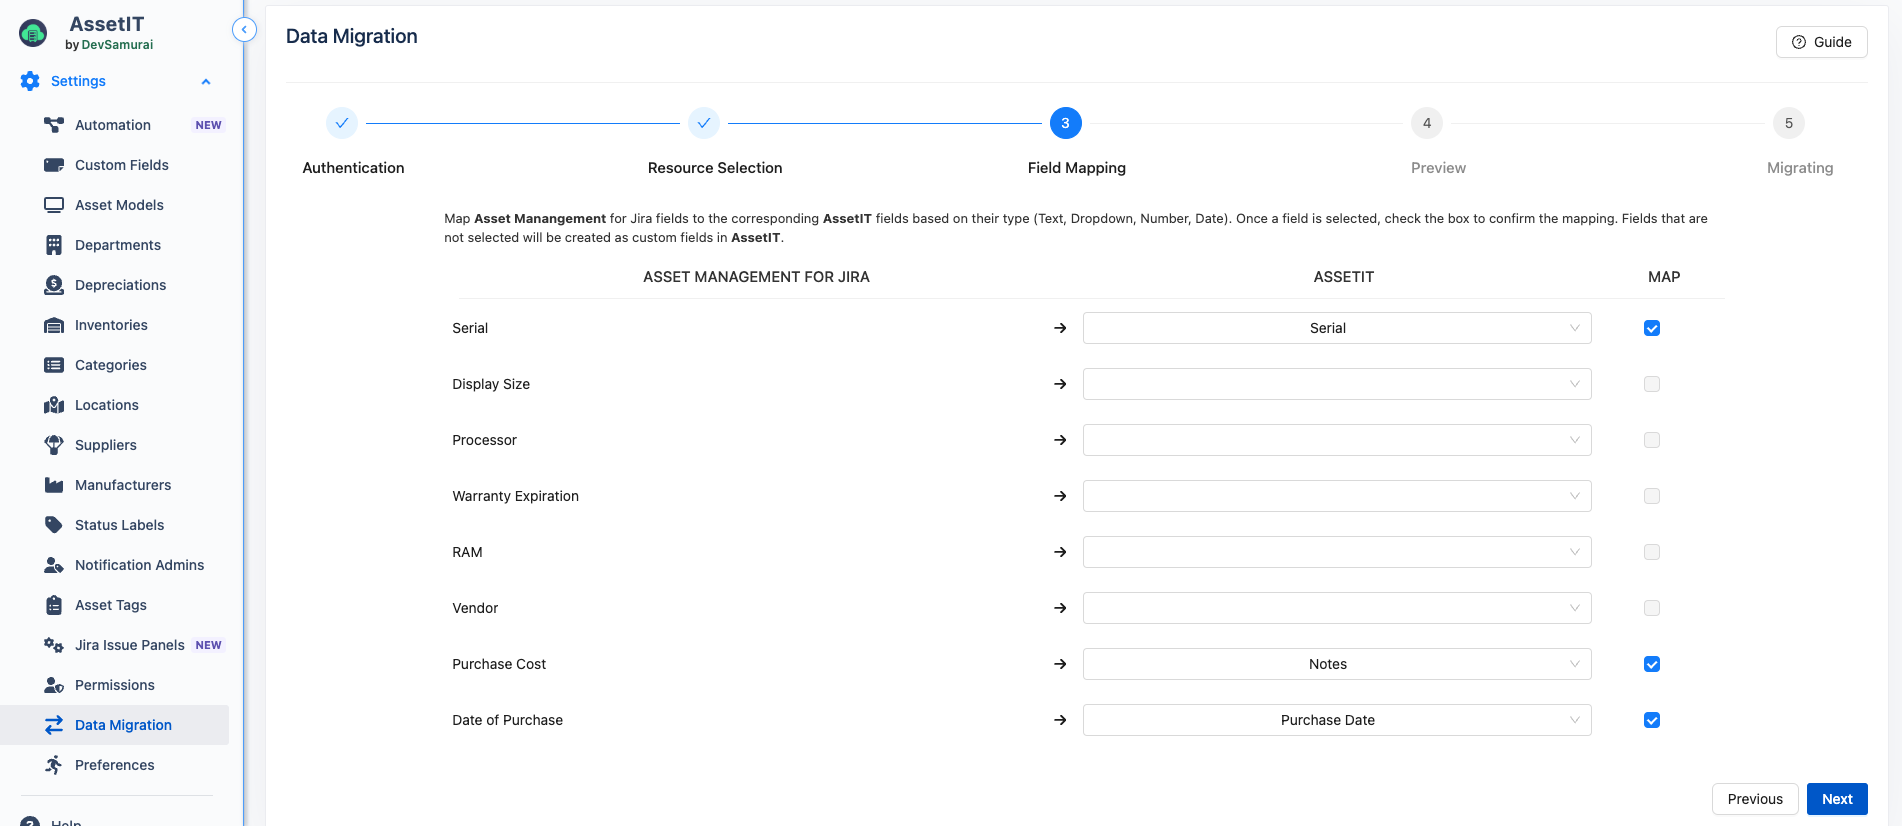Uncheck the Purchase Cost map checkbox
1902x827 pixels.
click(x=1652, y=664)
